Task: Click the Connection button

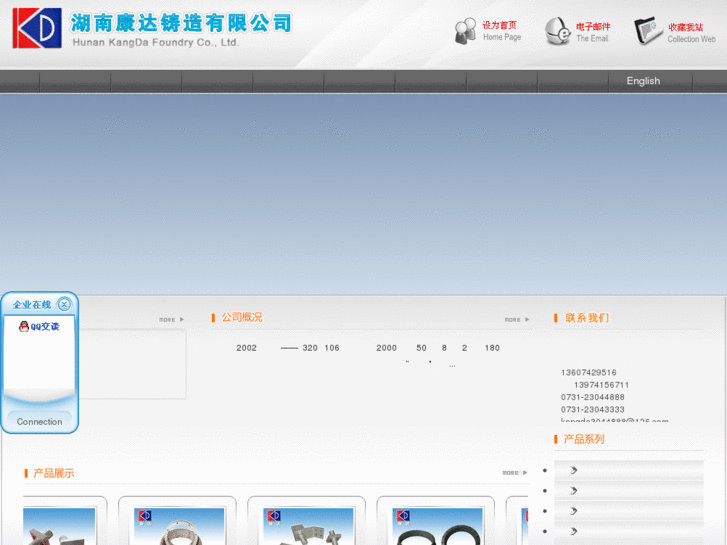Action: pos(39,422)
